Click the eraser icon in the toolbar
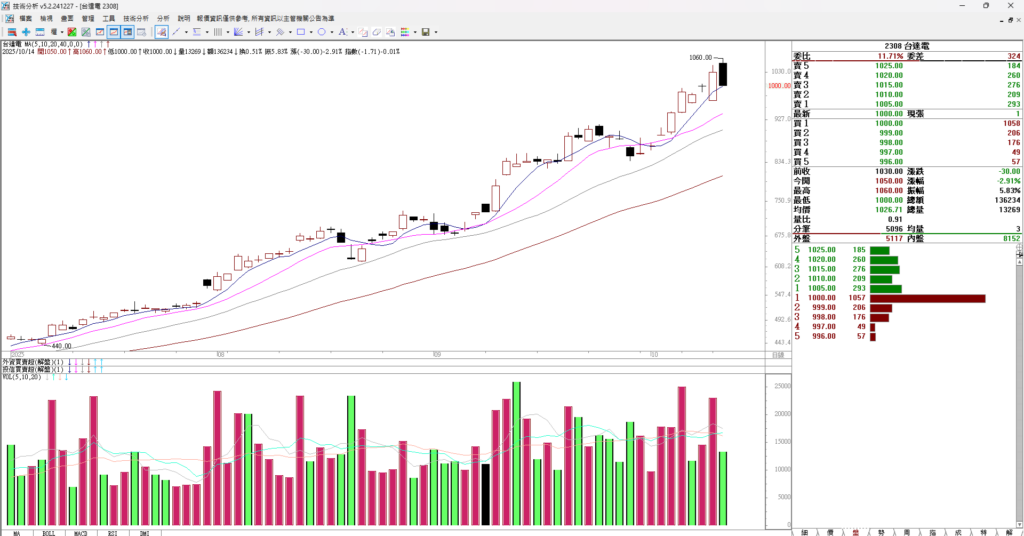The image size is (1024, 536). coord(376,32)
